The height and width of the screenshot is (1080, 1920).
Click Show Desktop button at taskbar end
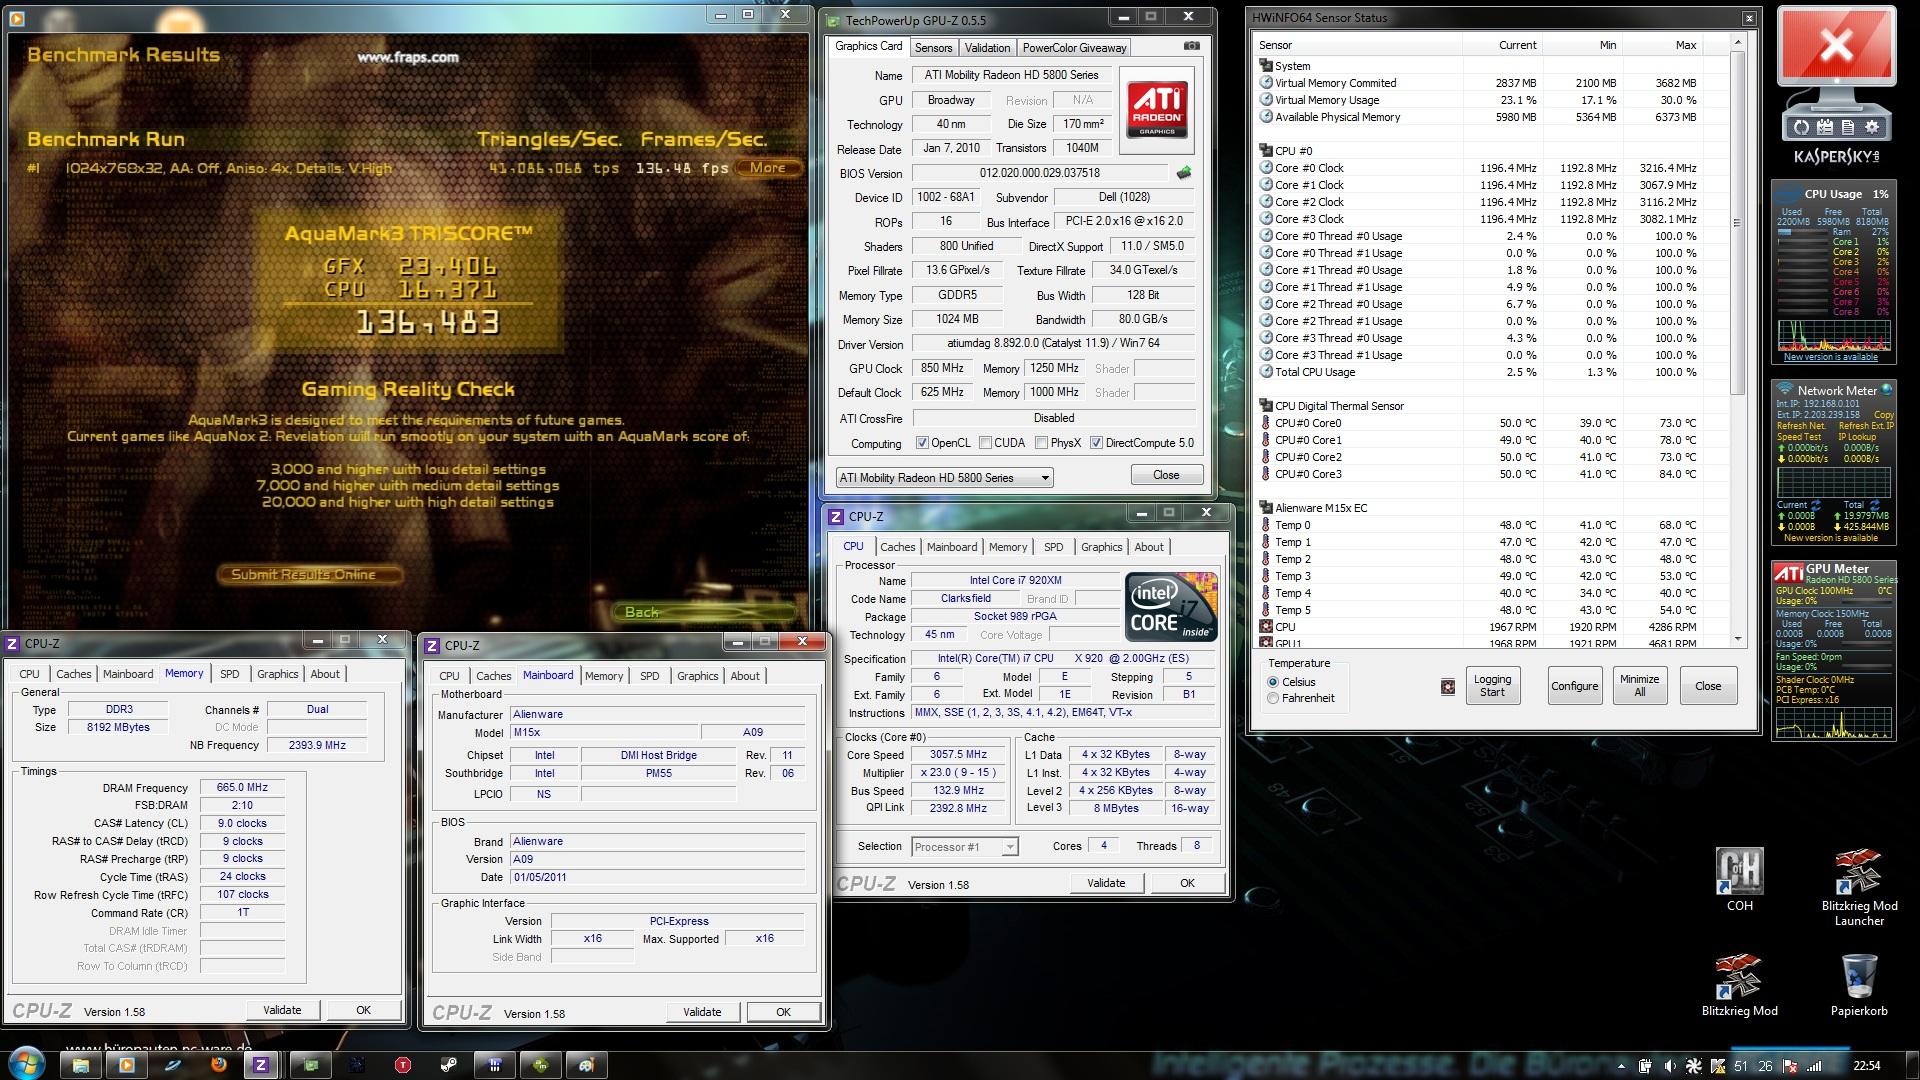(x=1912, y=1064)
